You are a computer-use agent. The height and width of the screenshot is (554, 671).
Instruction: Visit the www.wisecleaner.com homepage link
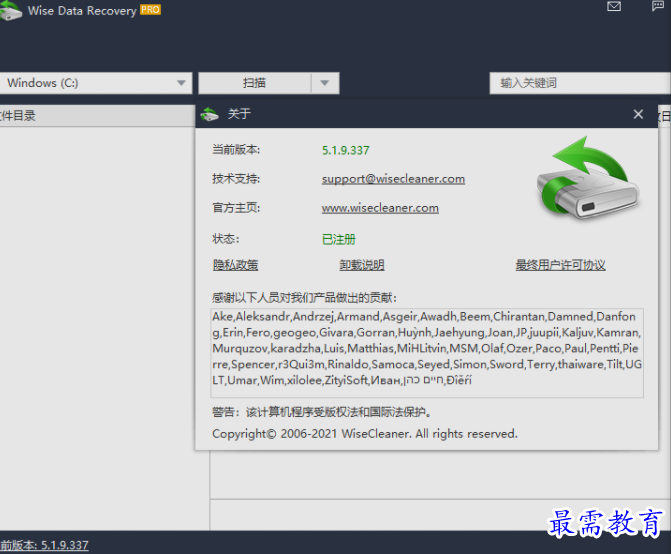[380, 208]
